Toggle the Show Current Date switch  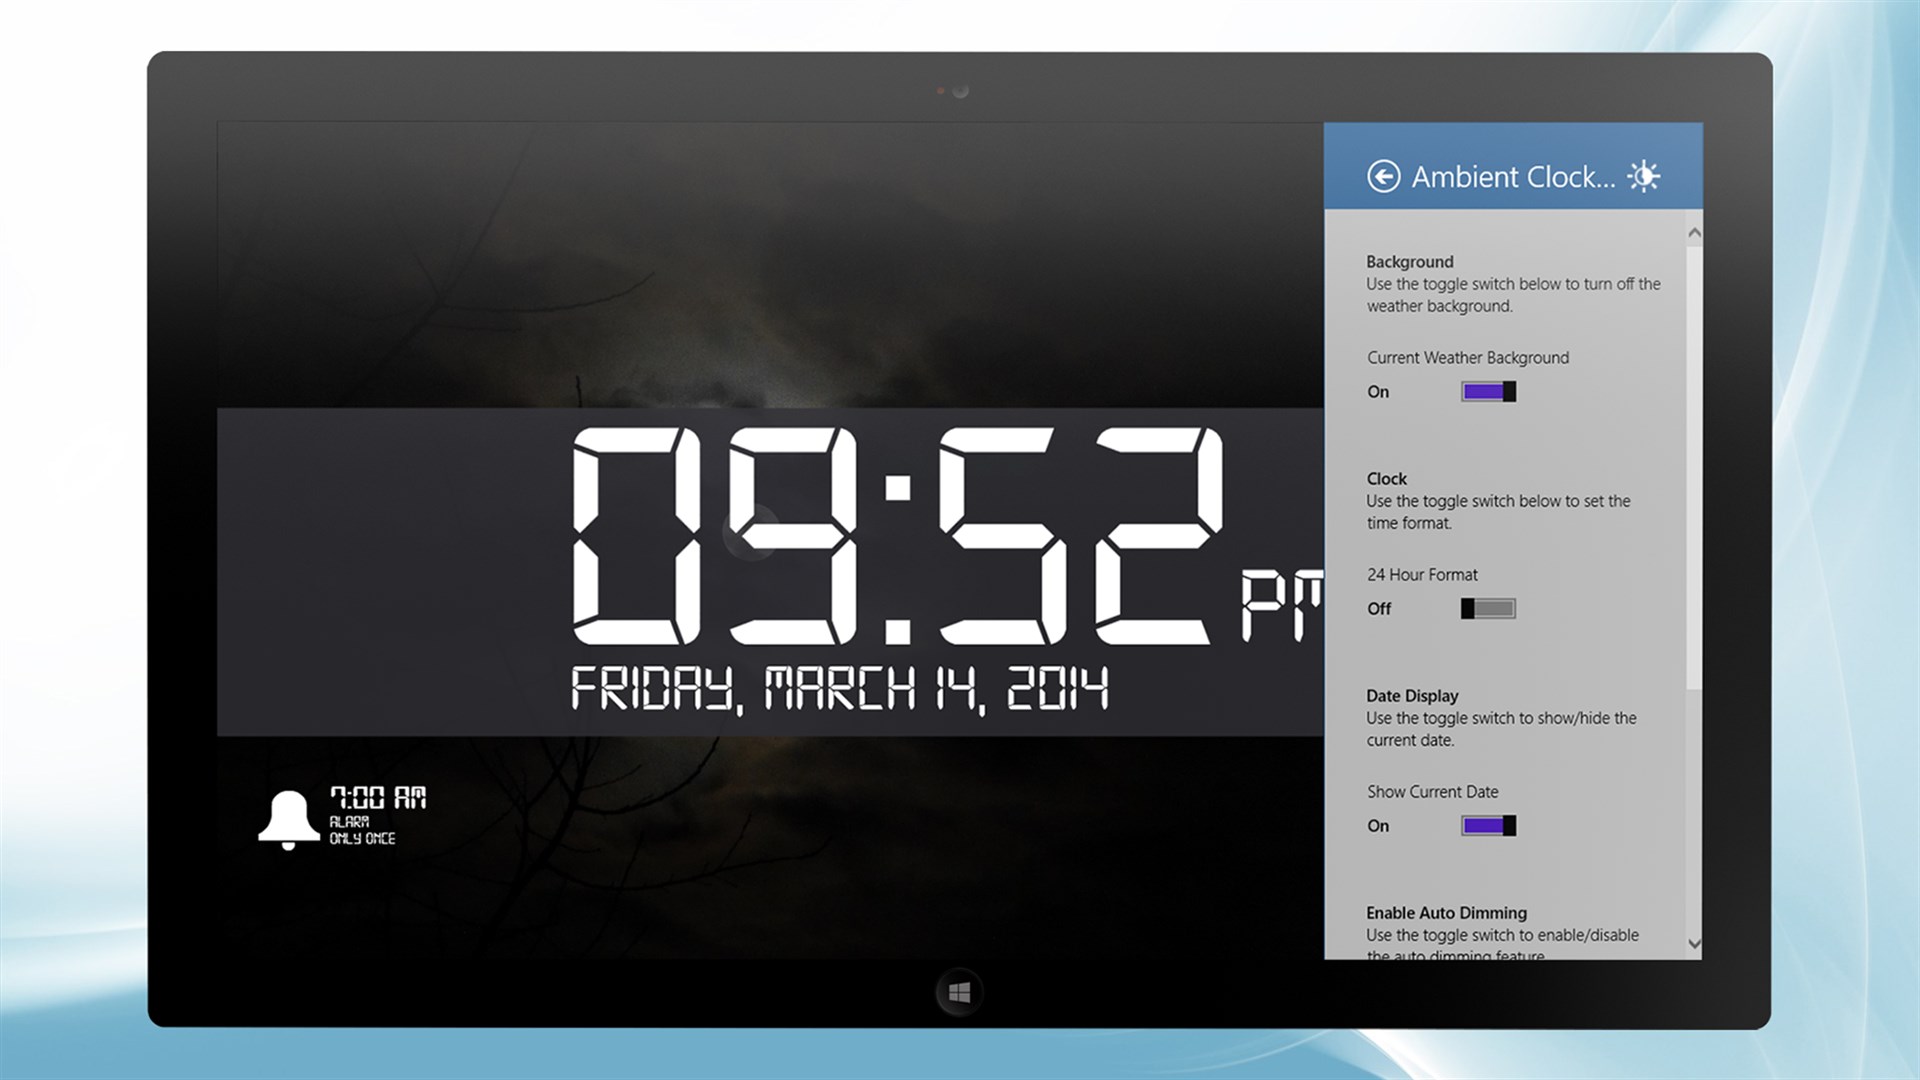click(x=1488, y=826)
